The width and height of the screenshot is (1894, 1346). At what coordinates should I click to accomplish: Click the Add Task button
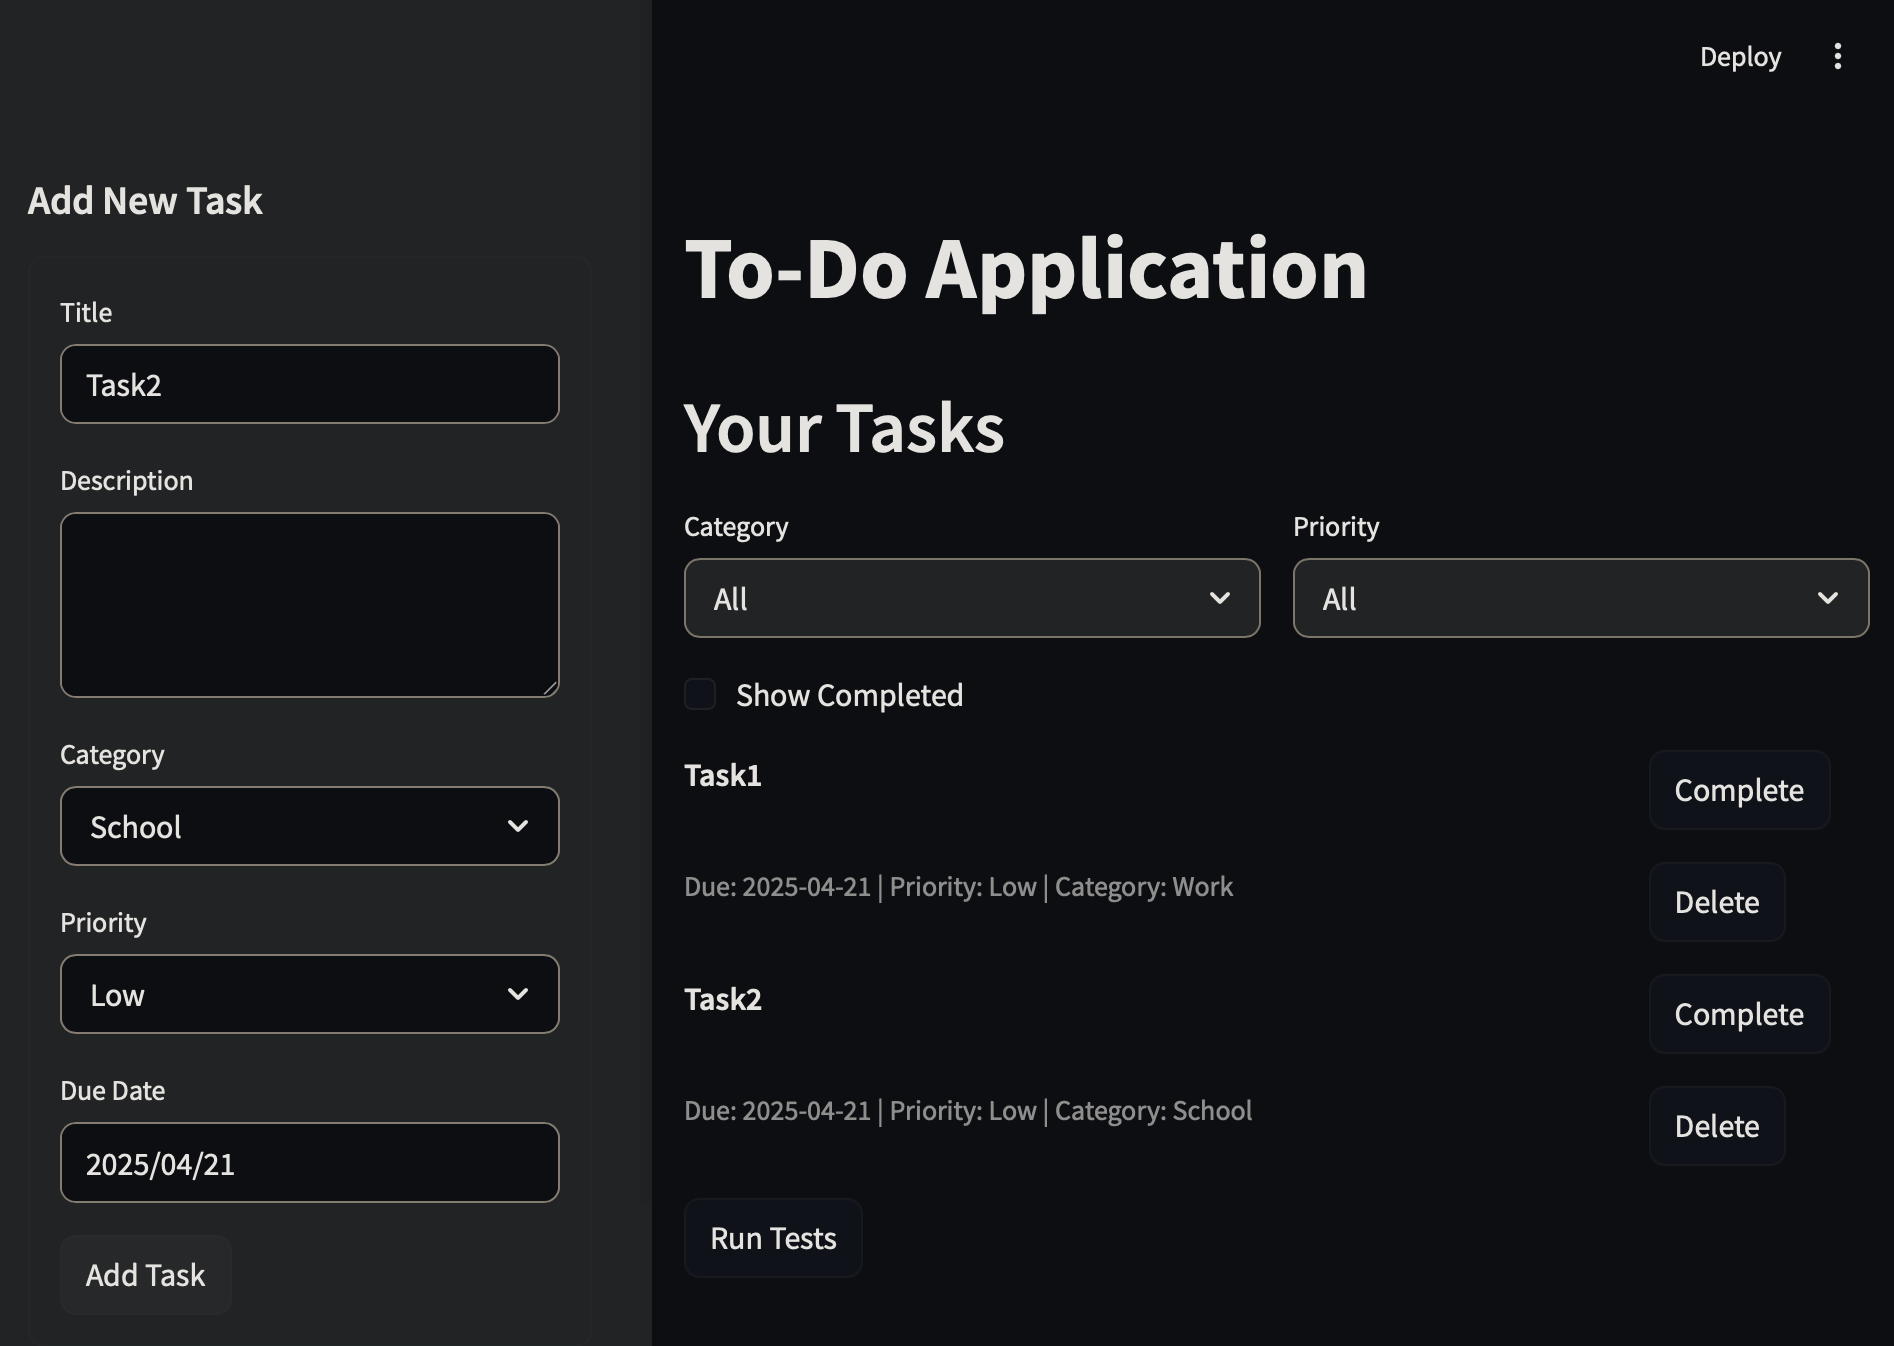pos(146,1275)
